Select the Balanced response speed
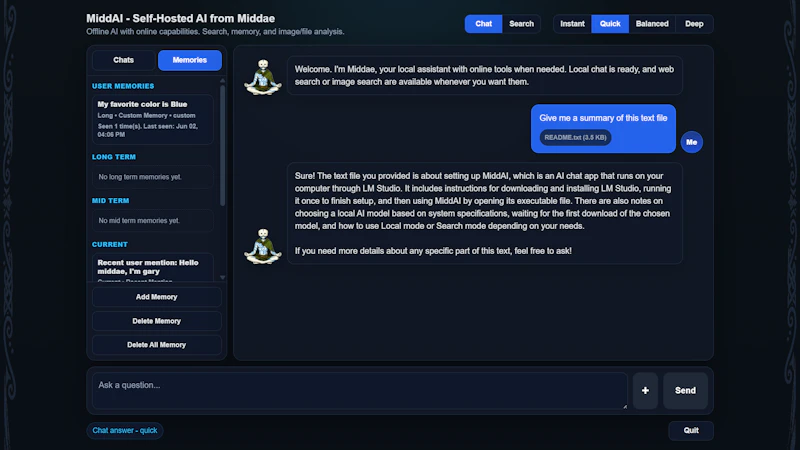 coord(652,24)
